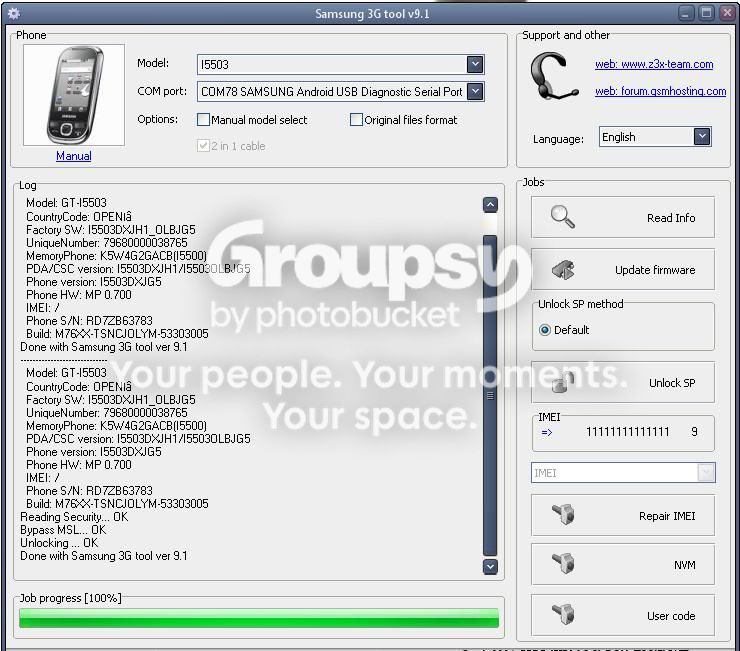Click the Unlock SP button
Viewport: 740px width, 651px height.
623,382
